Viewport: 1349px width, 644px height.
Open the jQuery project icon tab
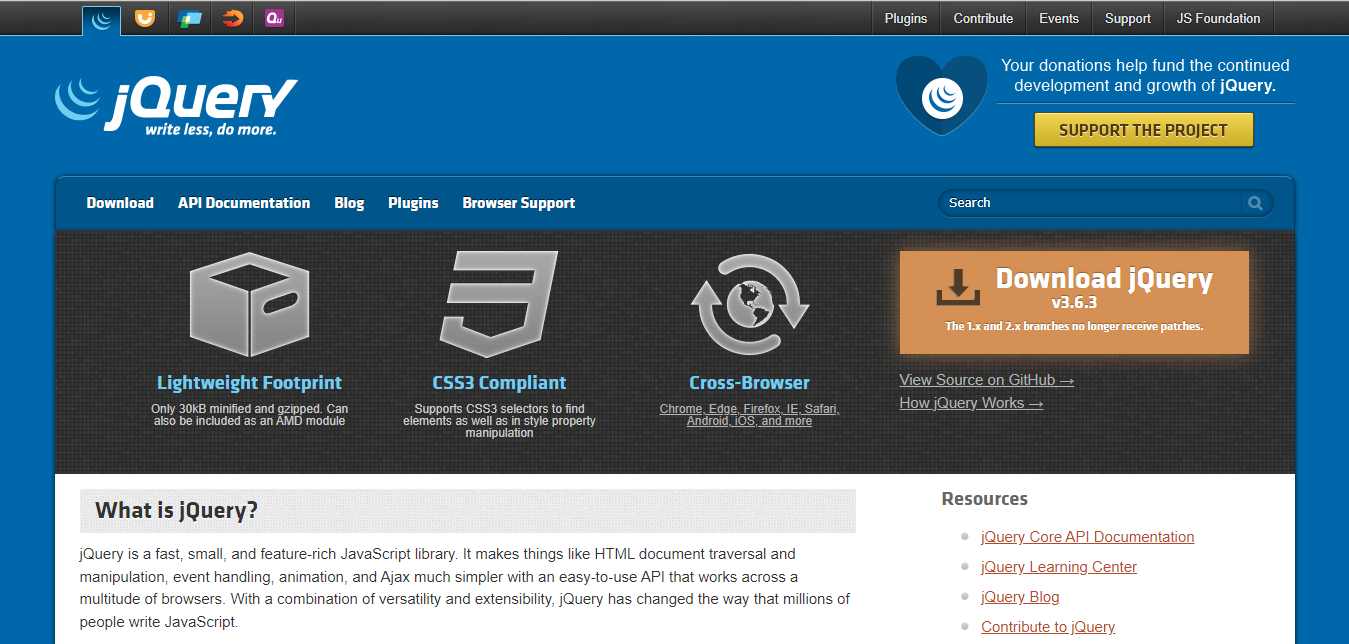101,20
